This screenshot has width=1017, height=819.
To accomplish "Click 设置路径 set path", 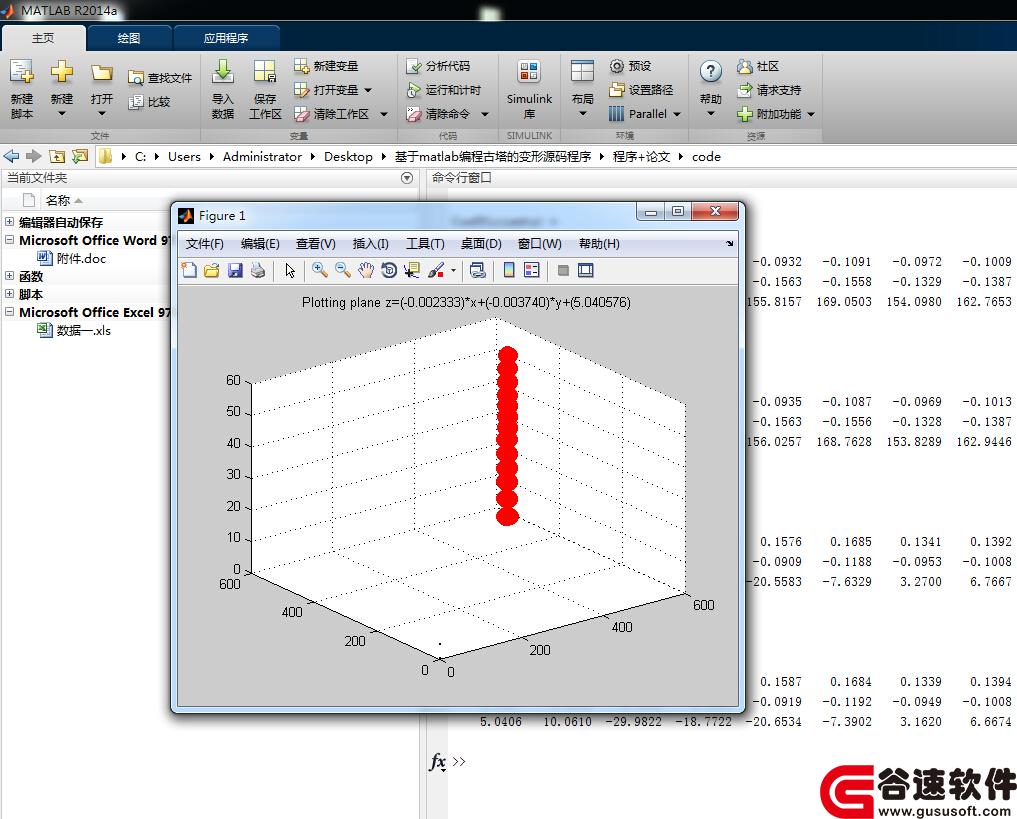I will (641, 90).
